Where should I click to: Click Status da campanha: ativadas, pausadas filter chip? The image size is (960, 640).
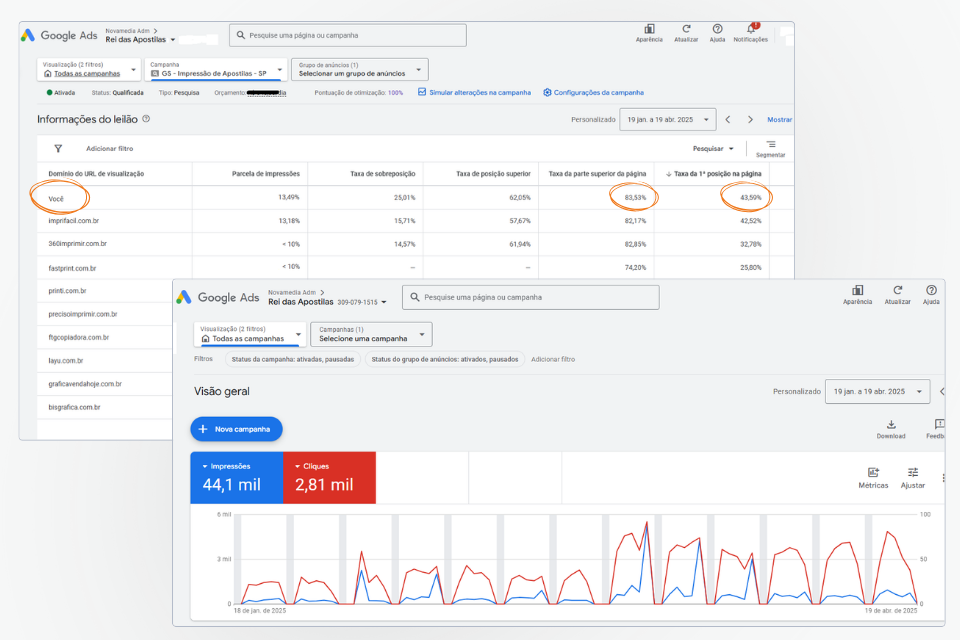(293, 360)
